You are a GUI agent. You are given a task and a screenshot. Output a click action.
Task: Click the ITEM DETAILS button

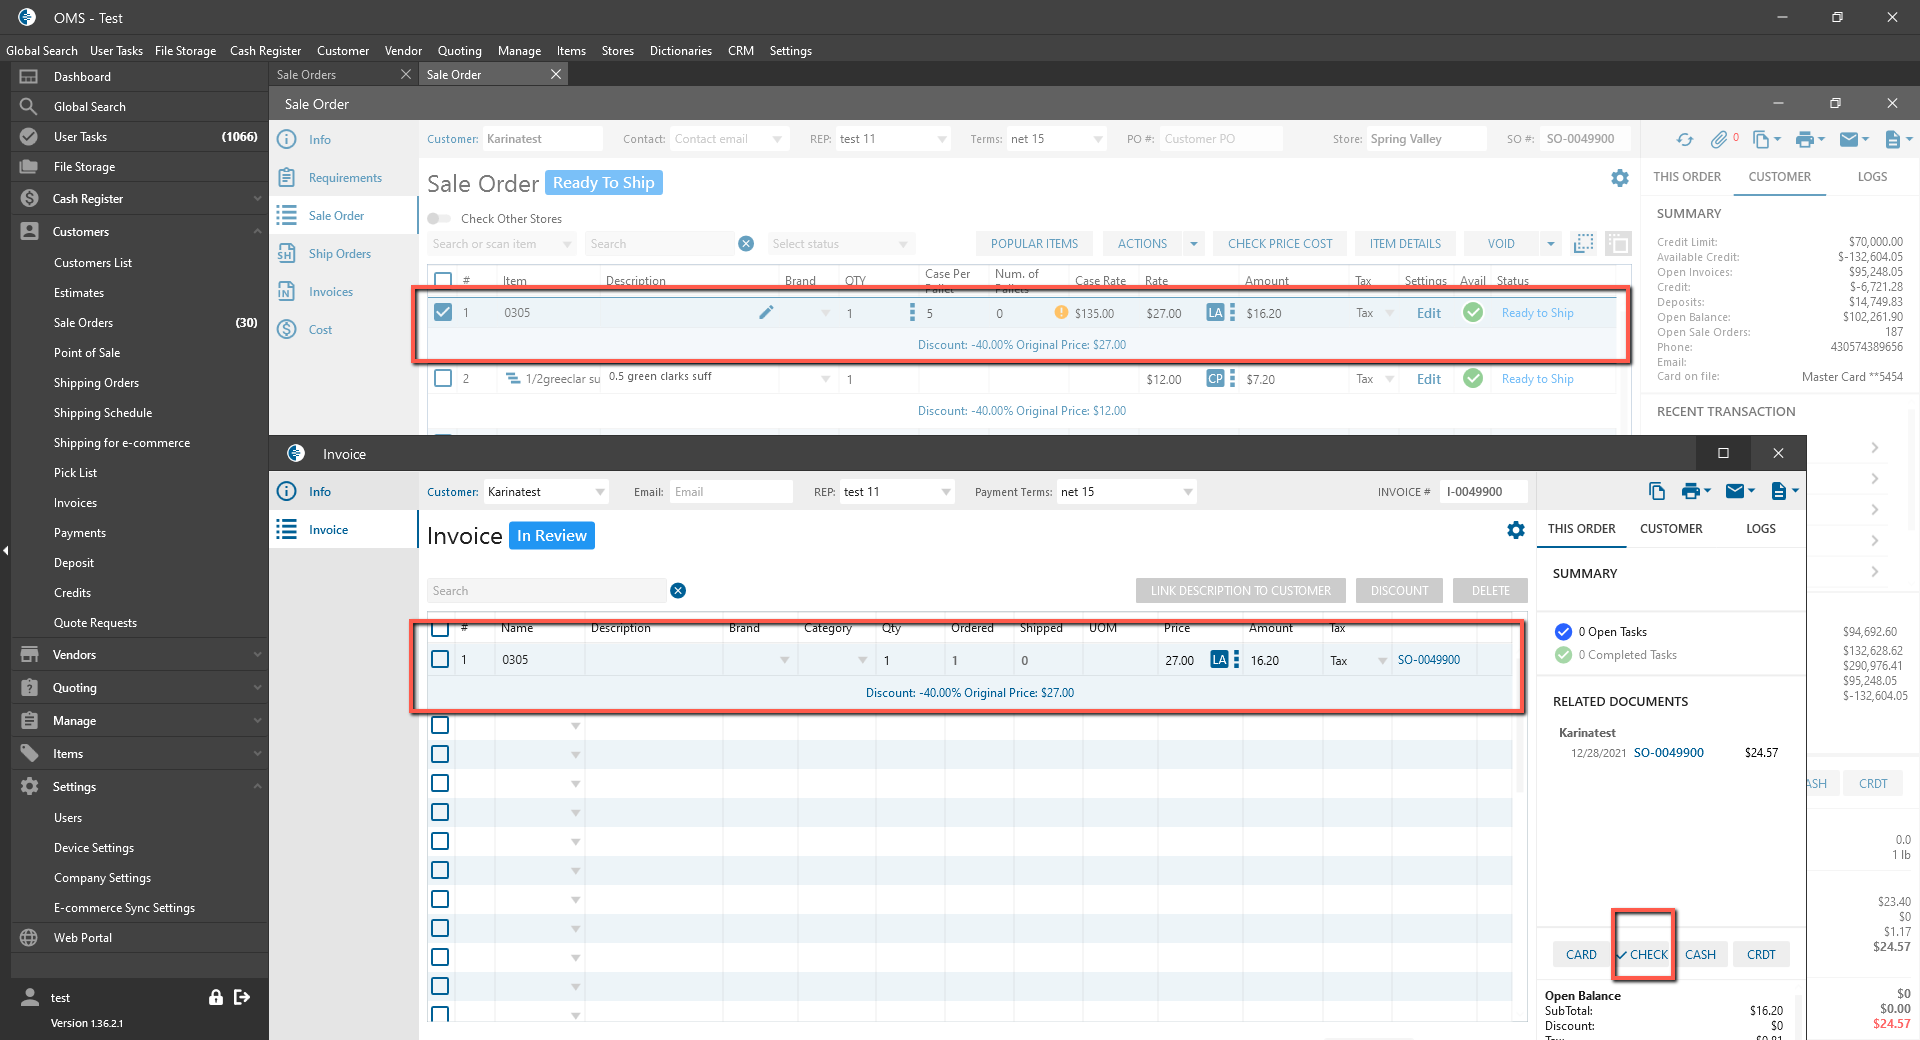click(1405, 244)
